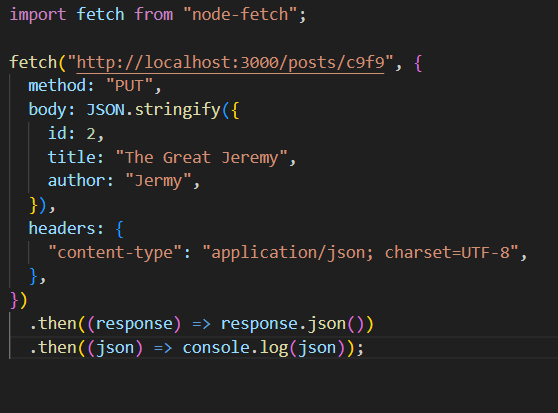The width and height of the screenshot is (558, 413).
Task: Click the application/json charset value
Action: 360,253
